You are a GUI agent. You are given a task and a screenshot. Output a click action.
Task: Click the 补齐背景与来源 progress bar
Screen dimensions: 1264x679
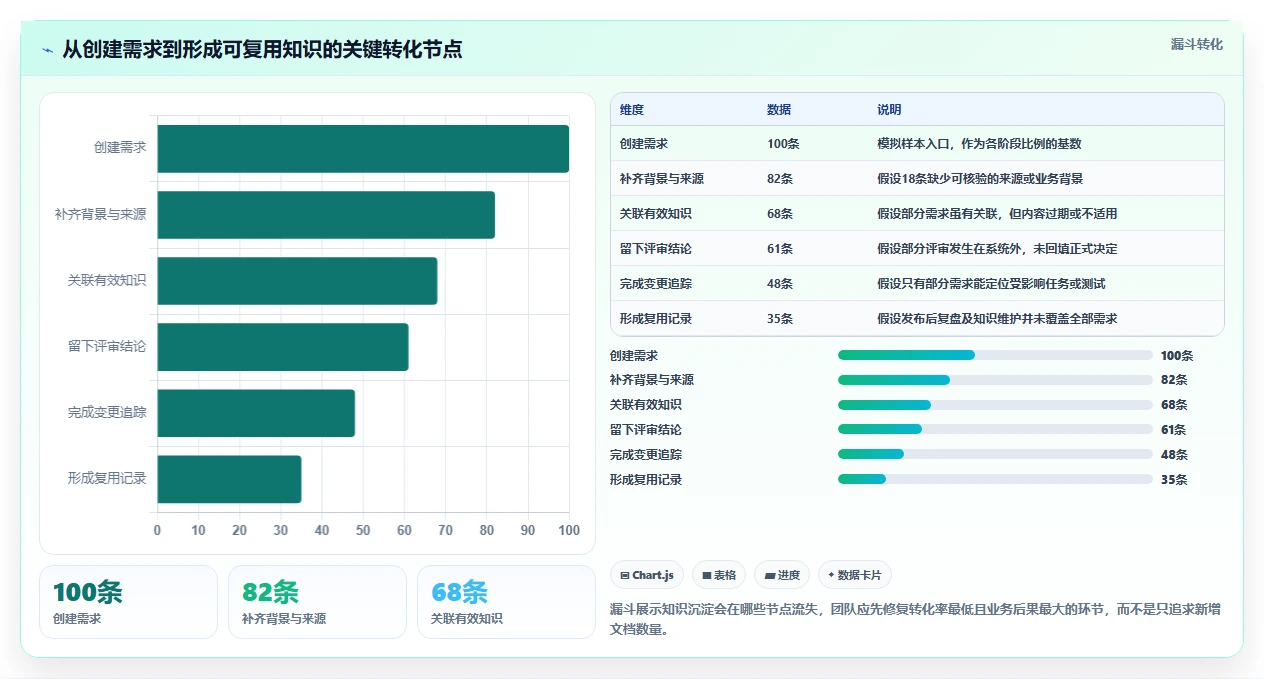[x=995, y=380]
